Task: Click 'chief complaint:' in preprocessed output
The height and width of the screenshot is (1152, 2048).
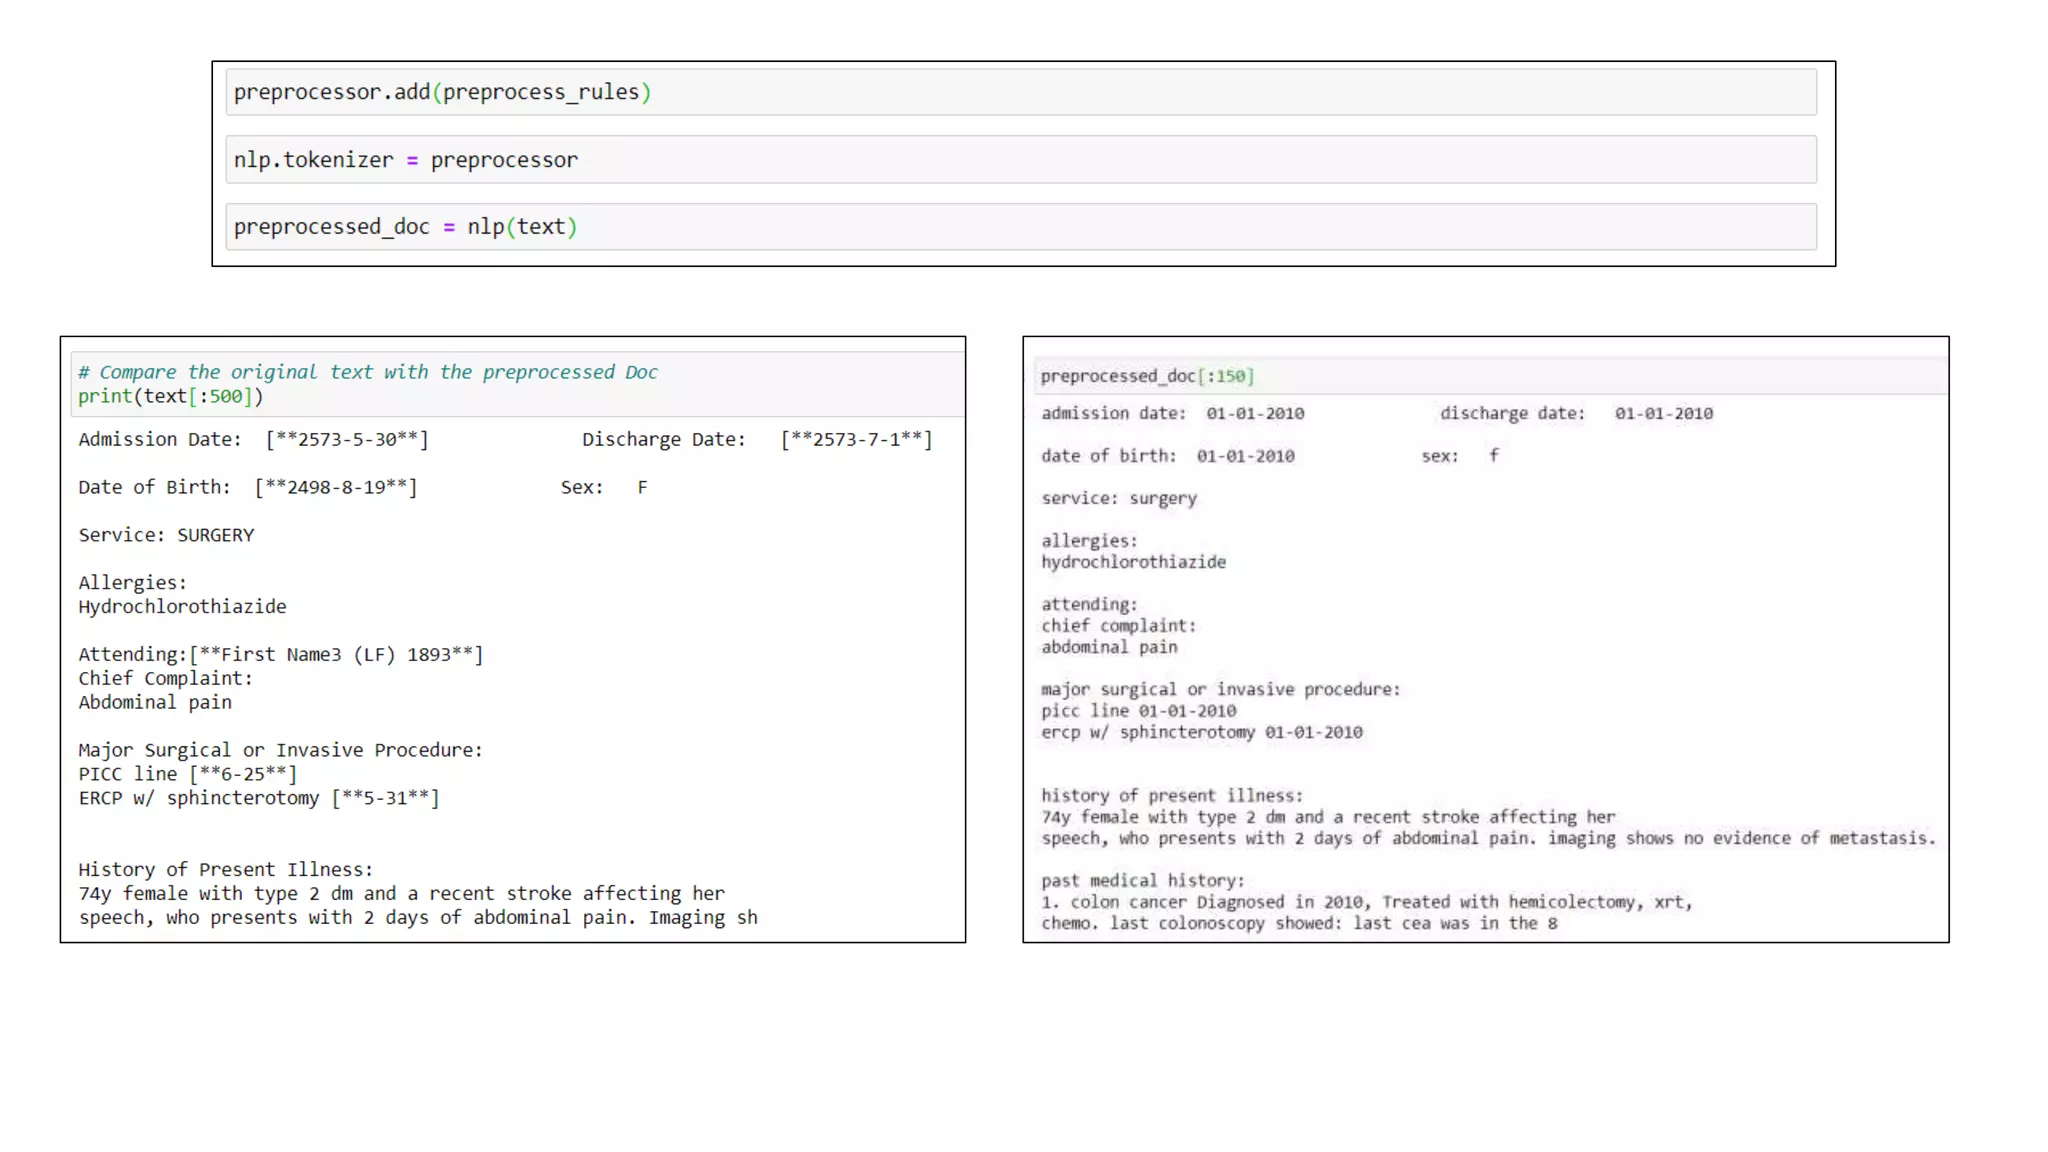Action: pyautogui.click(x=1118, y=626)
